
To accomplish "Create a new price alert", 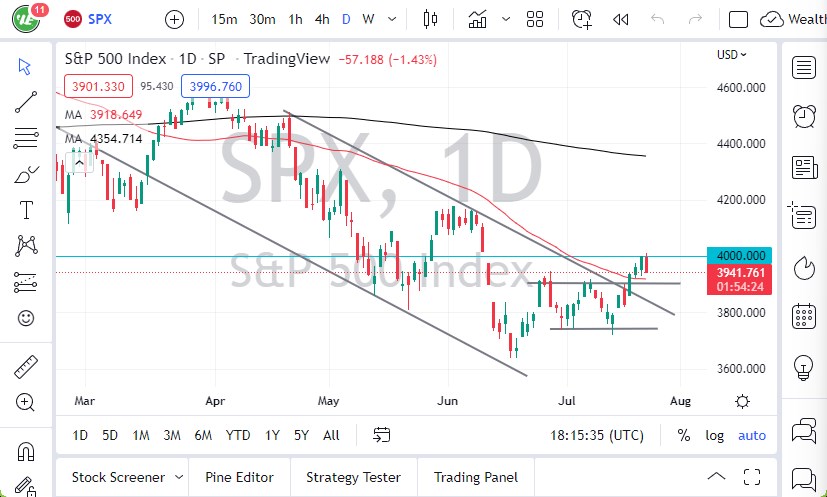I will tap(581, 19).
